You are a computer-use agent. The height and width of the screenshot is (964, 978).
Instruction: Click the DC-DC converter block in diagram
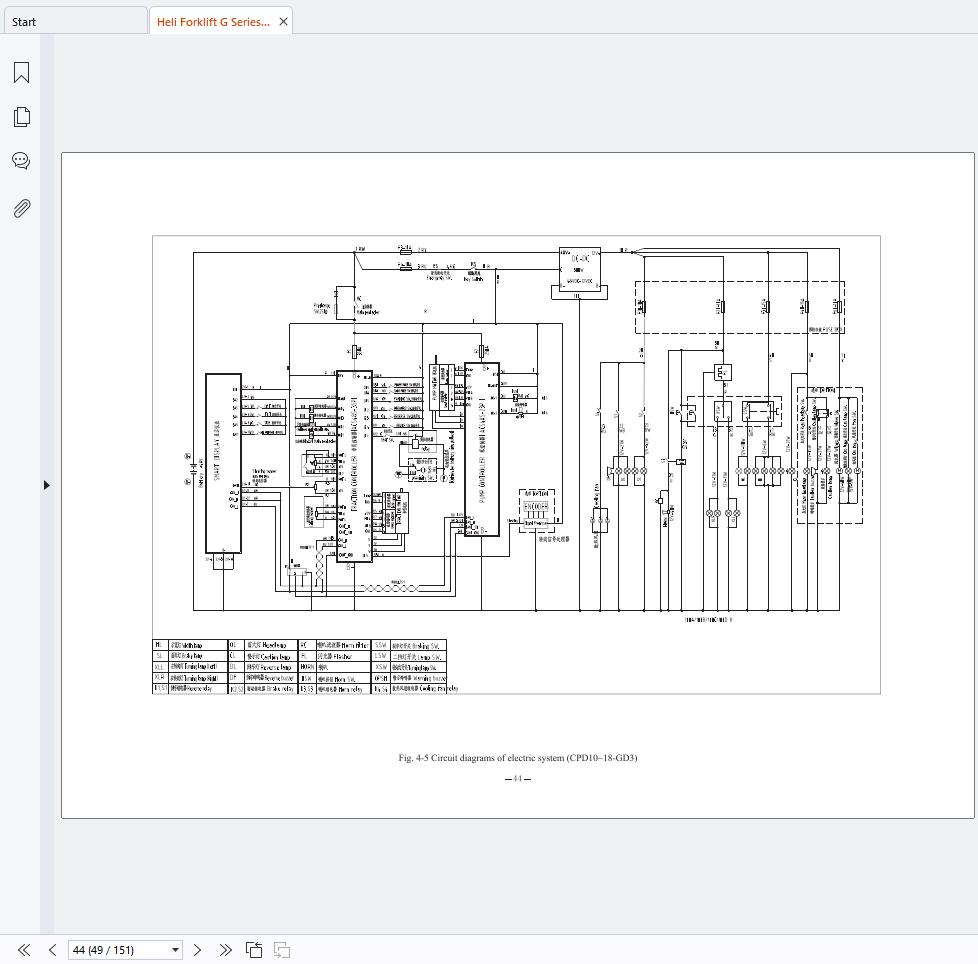(x=579, y=268)
